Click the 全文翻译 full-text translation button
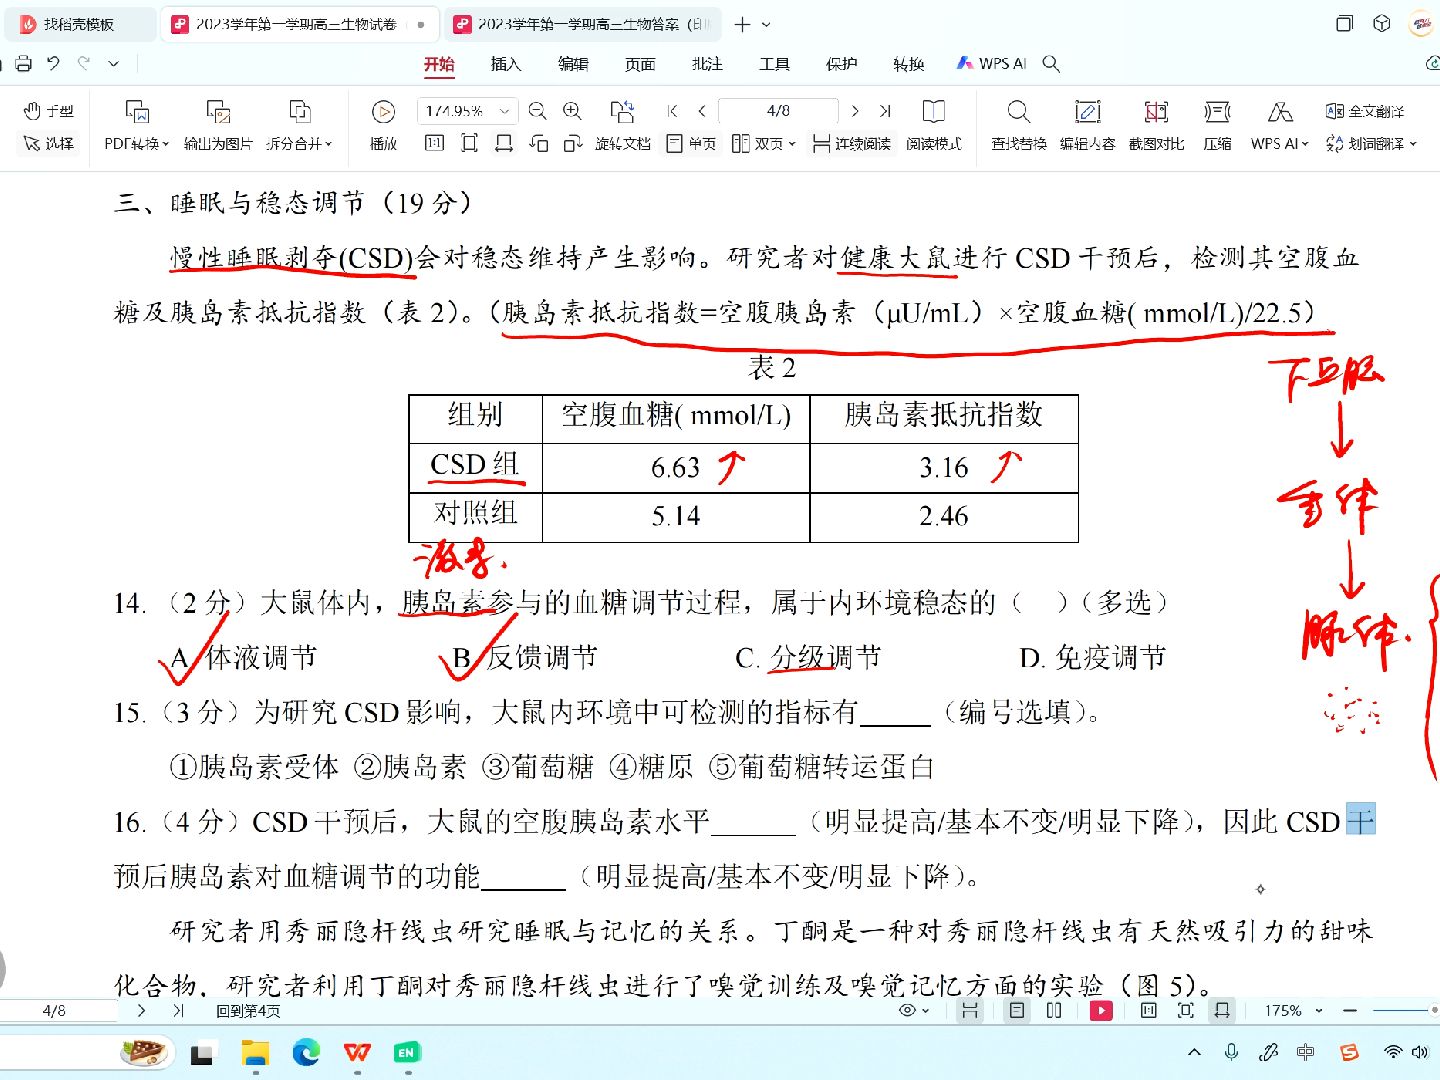1440x1080 pixels. point(1365,111)
